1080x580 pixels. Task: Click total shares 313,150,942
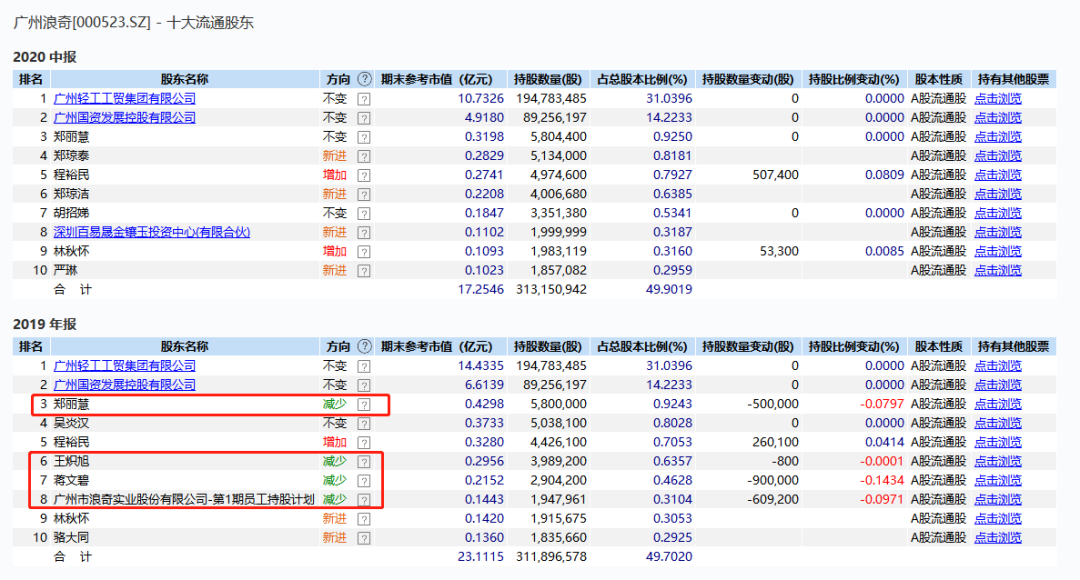tap(551, 289)
